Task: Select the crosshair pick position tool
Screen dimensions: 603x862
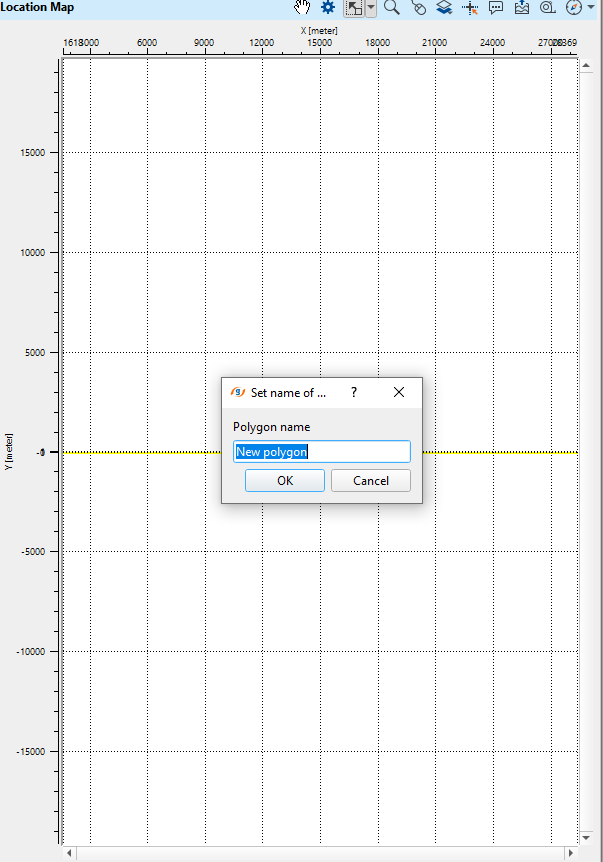Action: point(470,7)
